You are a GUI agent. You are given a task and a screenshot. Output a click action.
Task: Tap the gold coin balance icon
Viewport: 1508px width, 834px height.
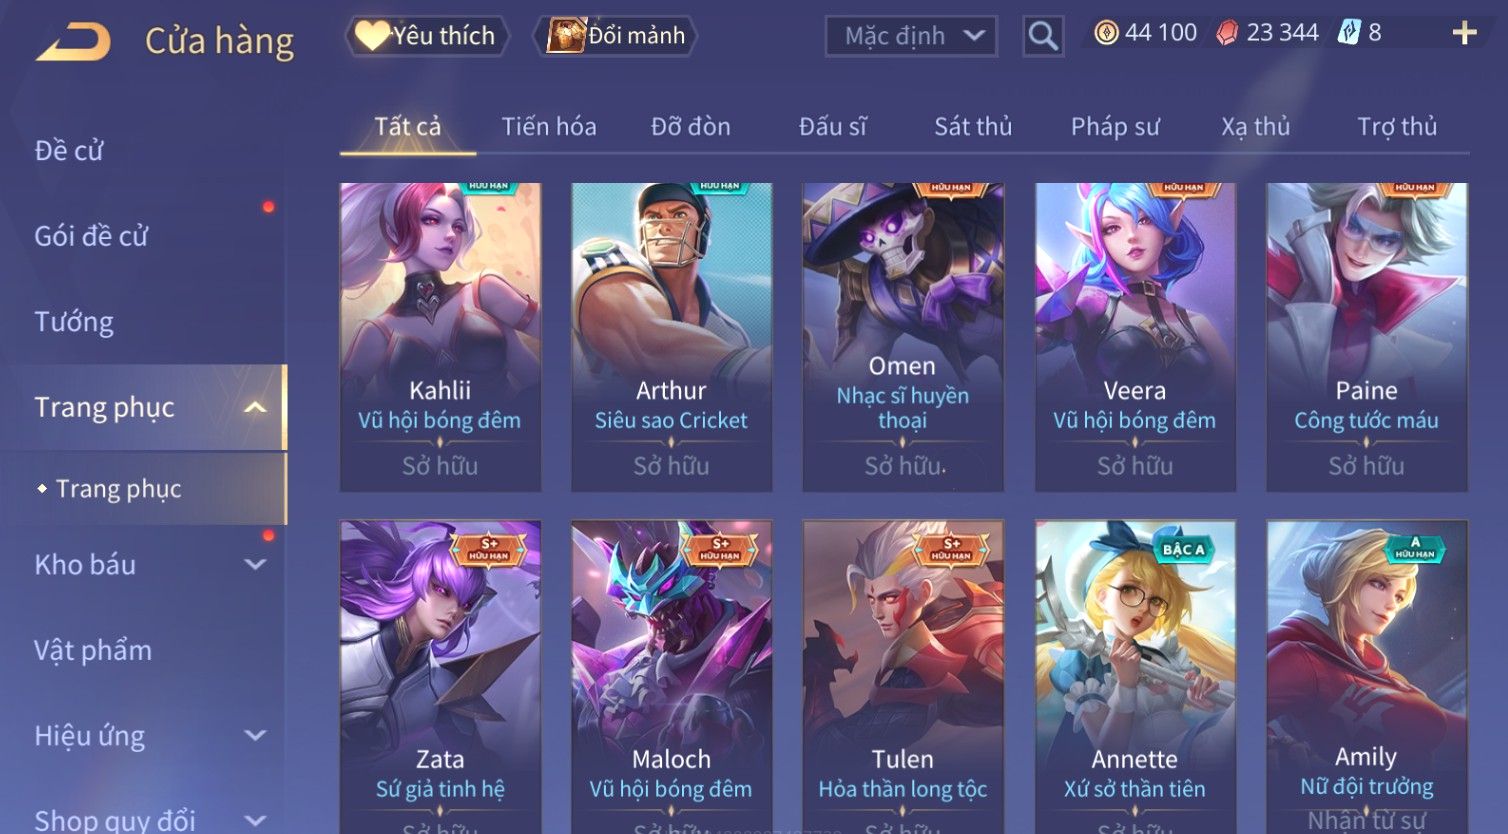point(1105,33)
